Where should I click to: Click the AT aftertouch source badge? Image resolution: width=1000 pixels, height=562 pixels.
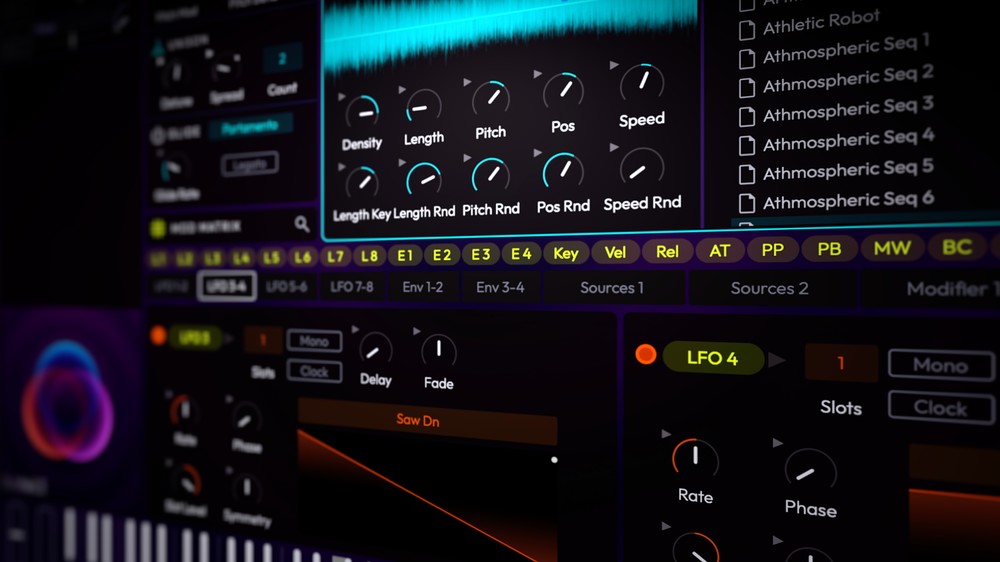(x=720, y=251)
